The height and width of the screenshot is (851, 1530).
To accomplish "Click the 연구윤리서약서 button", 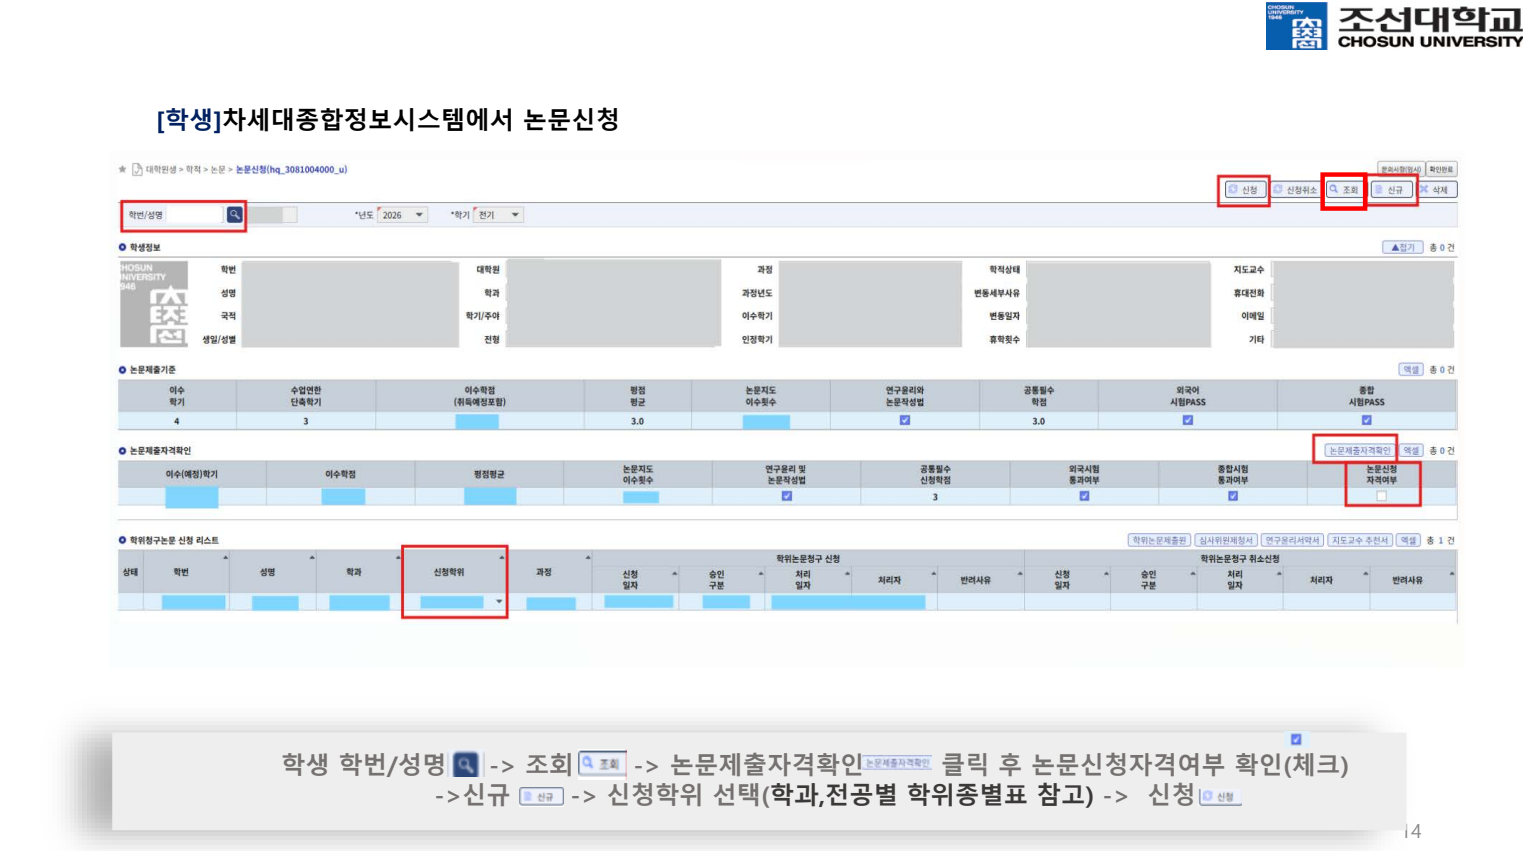I will [x=1292, y=540].
